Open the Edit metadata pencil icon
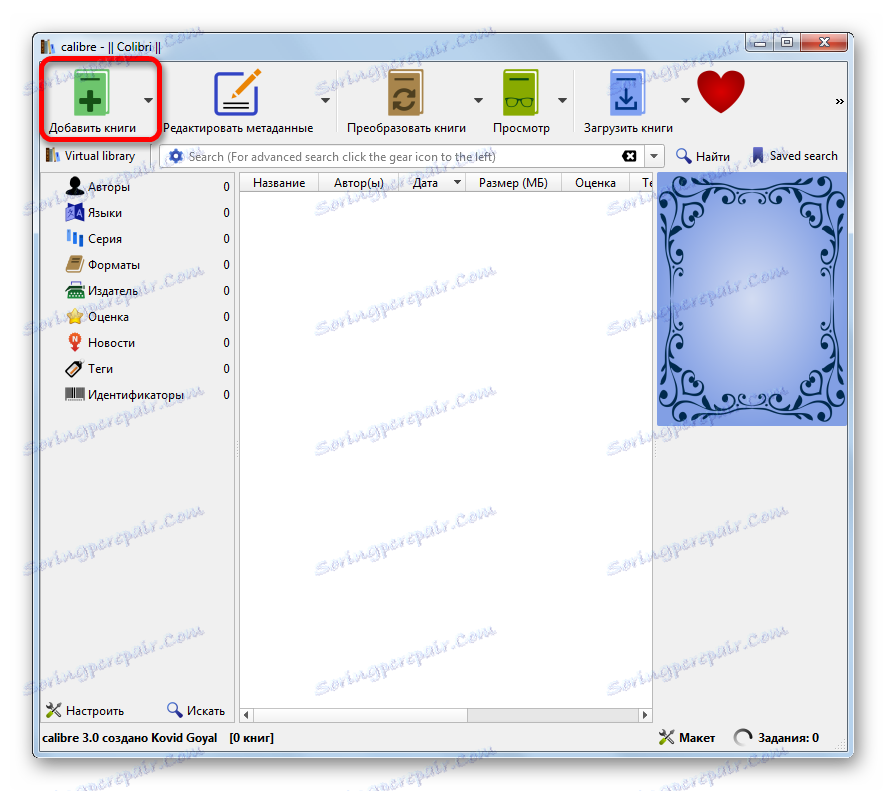Viewport: 887px width, 791px height. [238, 93]
